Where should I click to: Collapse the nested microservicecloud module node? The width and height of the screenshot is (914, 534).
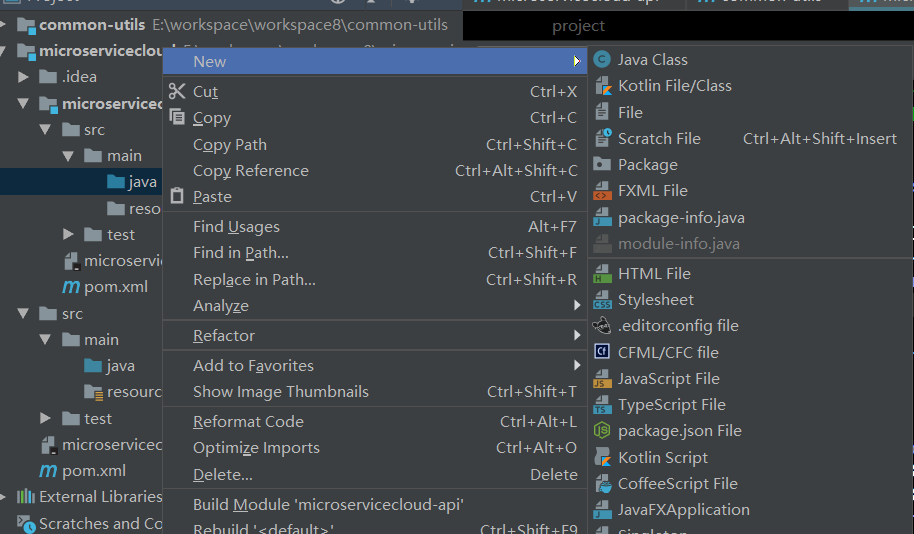tap(23, 103)
